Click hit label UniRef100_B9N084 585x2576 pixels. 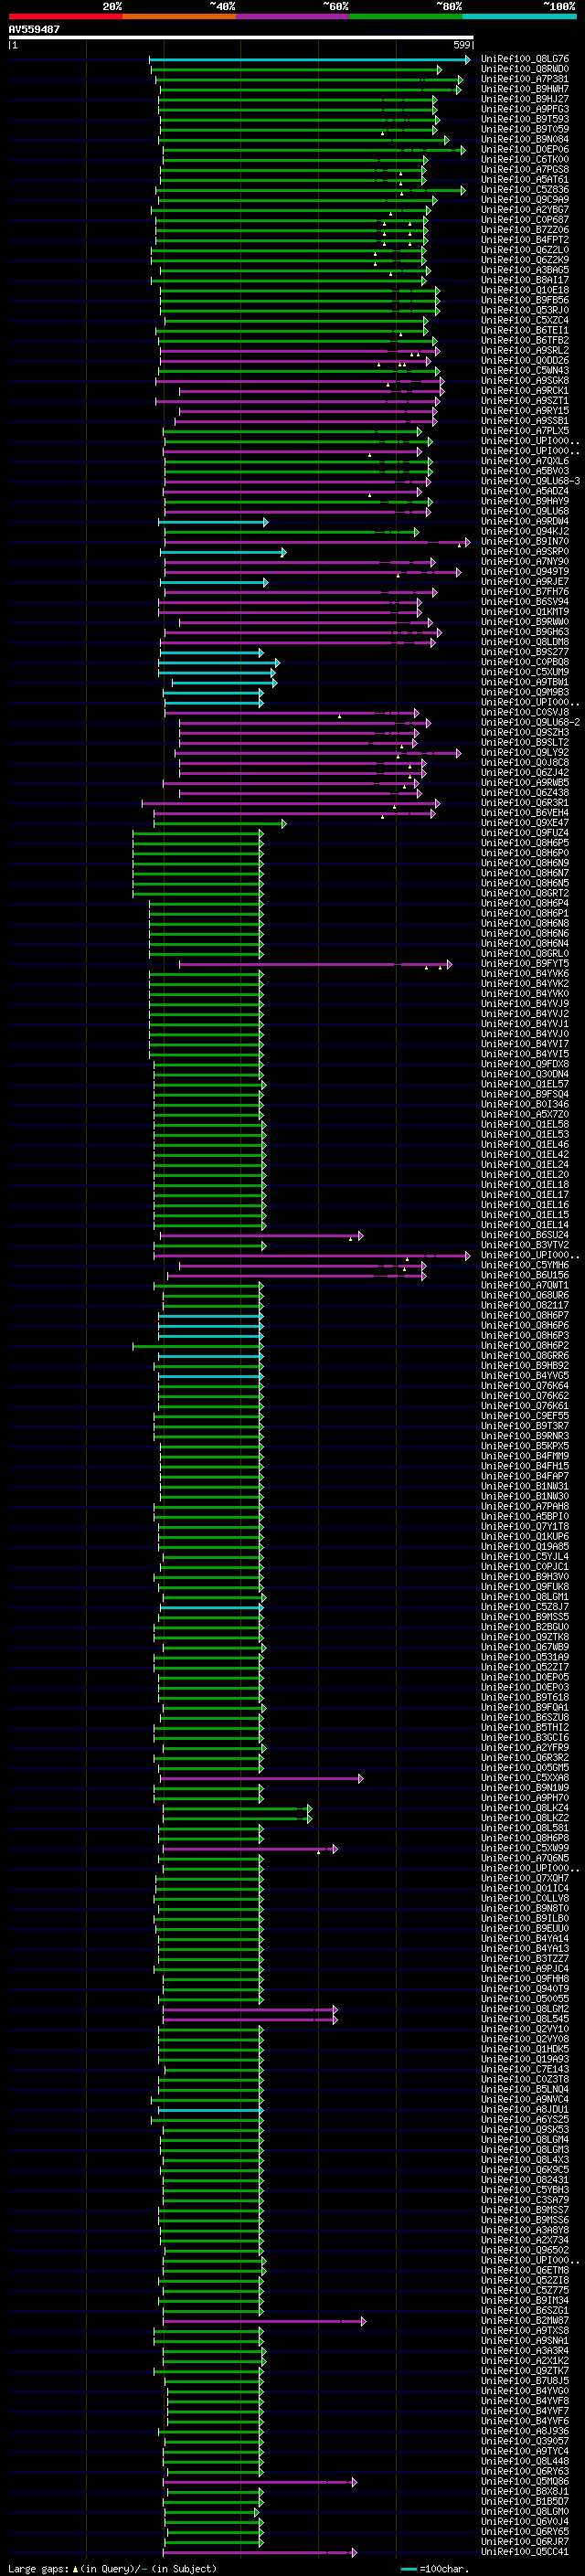coord(525,139)
